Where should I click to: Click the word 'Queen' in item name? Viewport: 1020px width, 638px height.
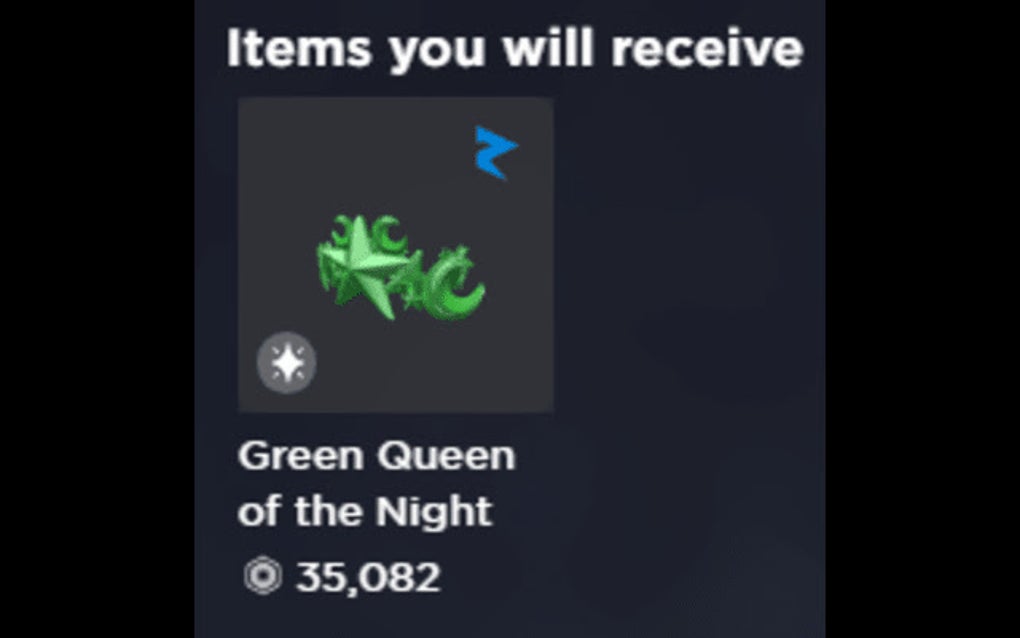coord(446,456)
